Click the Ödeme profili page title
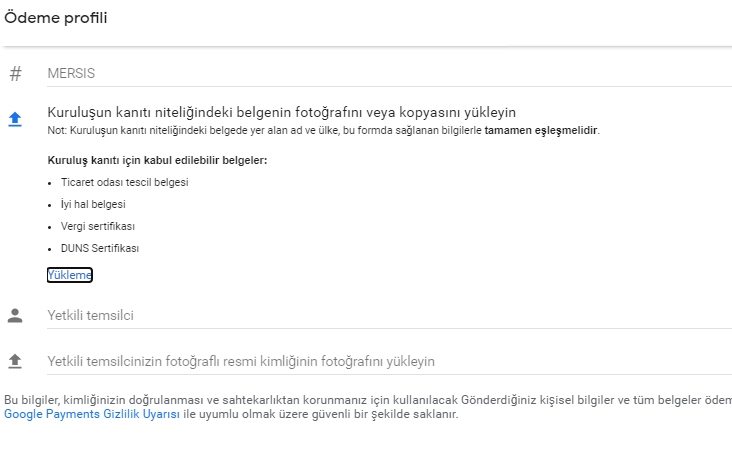 (x=56, y=18)
